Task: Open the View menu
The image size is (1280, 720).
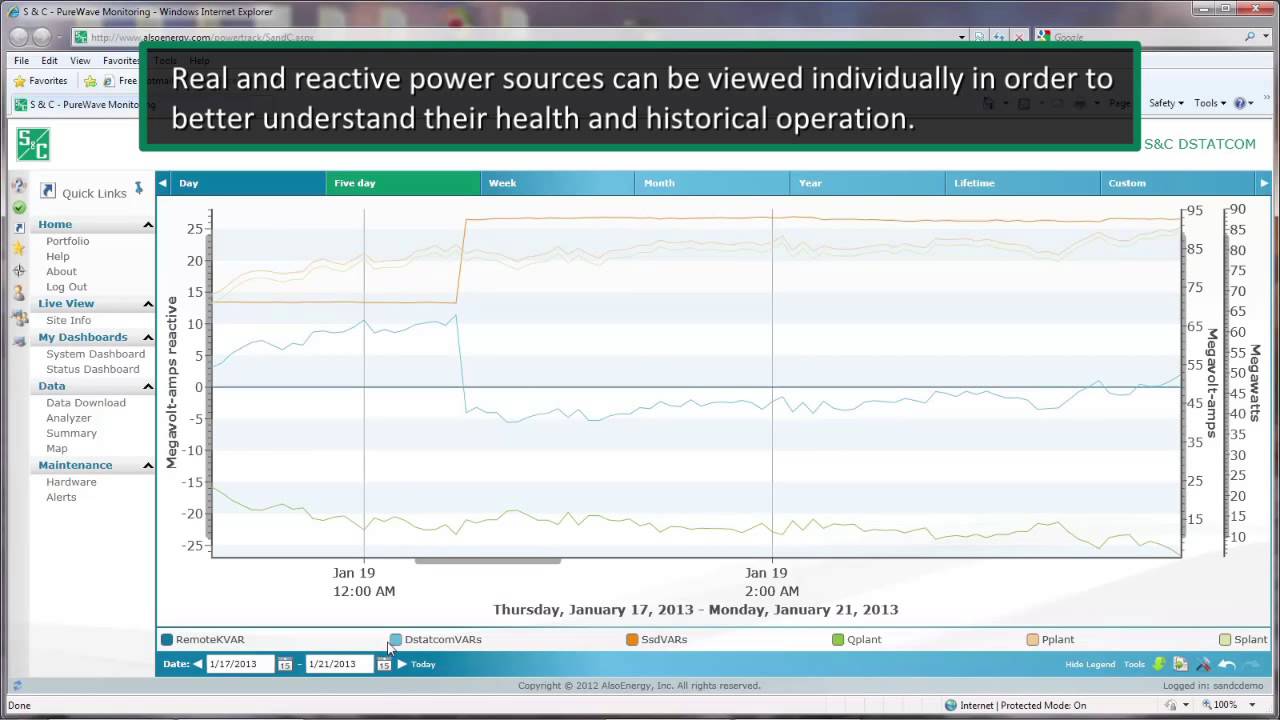Action: (80, 61)
